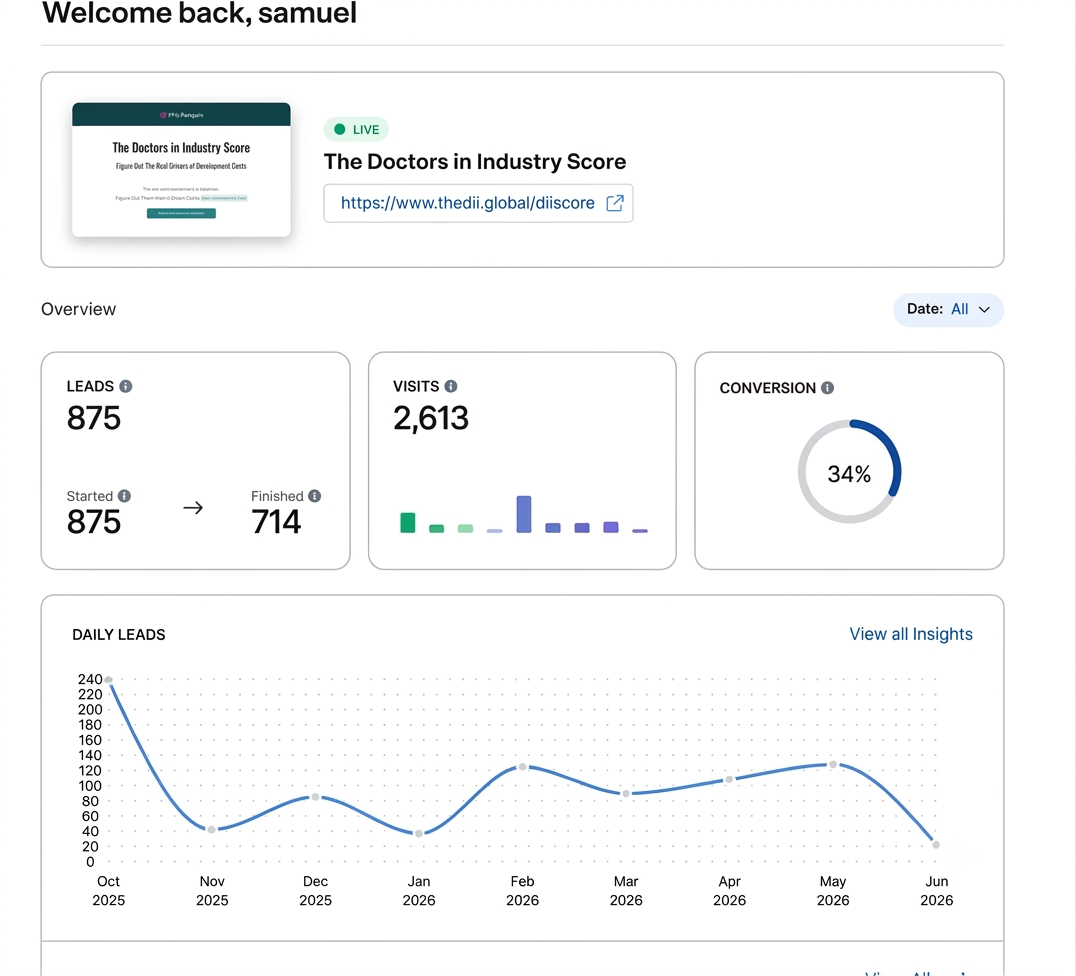Select the Dec 2025 data point

(x=316, y=797)
